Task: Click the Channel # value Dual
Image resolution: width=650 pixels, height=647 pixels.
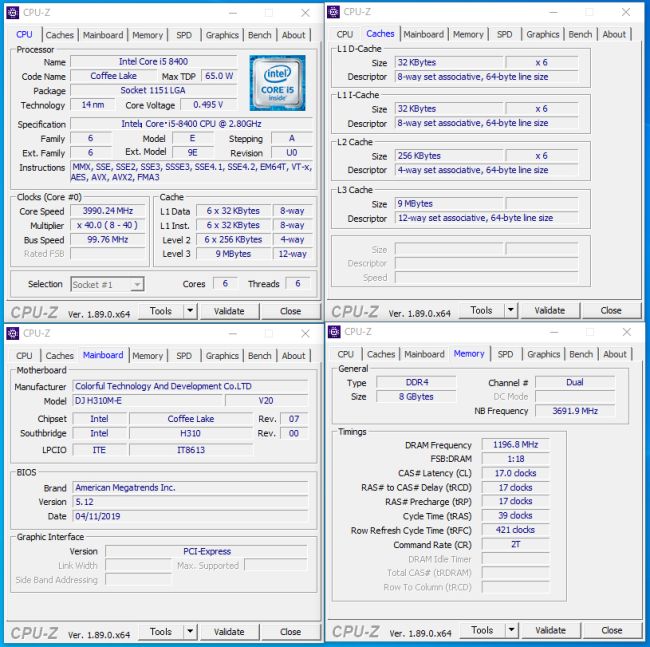Action: 575,382
